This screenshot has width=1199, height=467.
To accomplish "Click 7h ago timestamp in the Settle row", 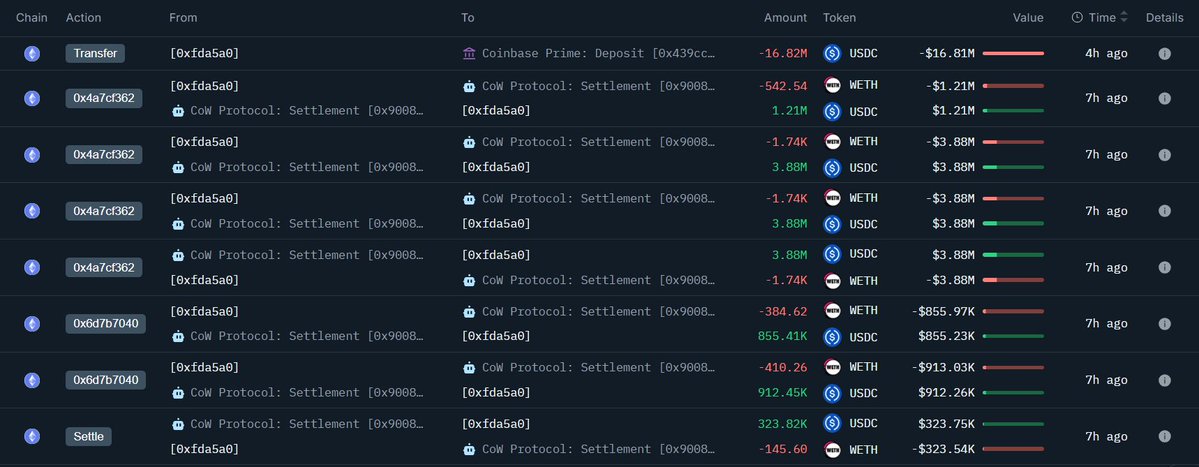I will (x=1106, y=436).
